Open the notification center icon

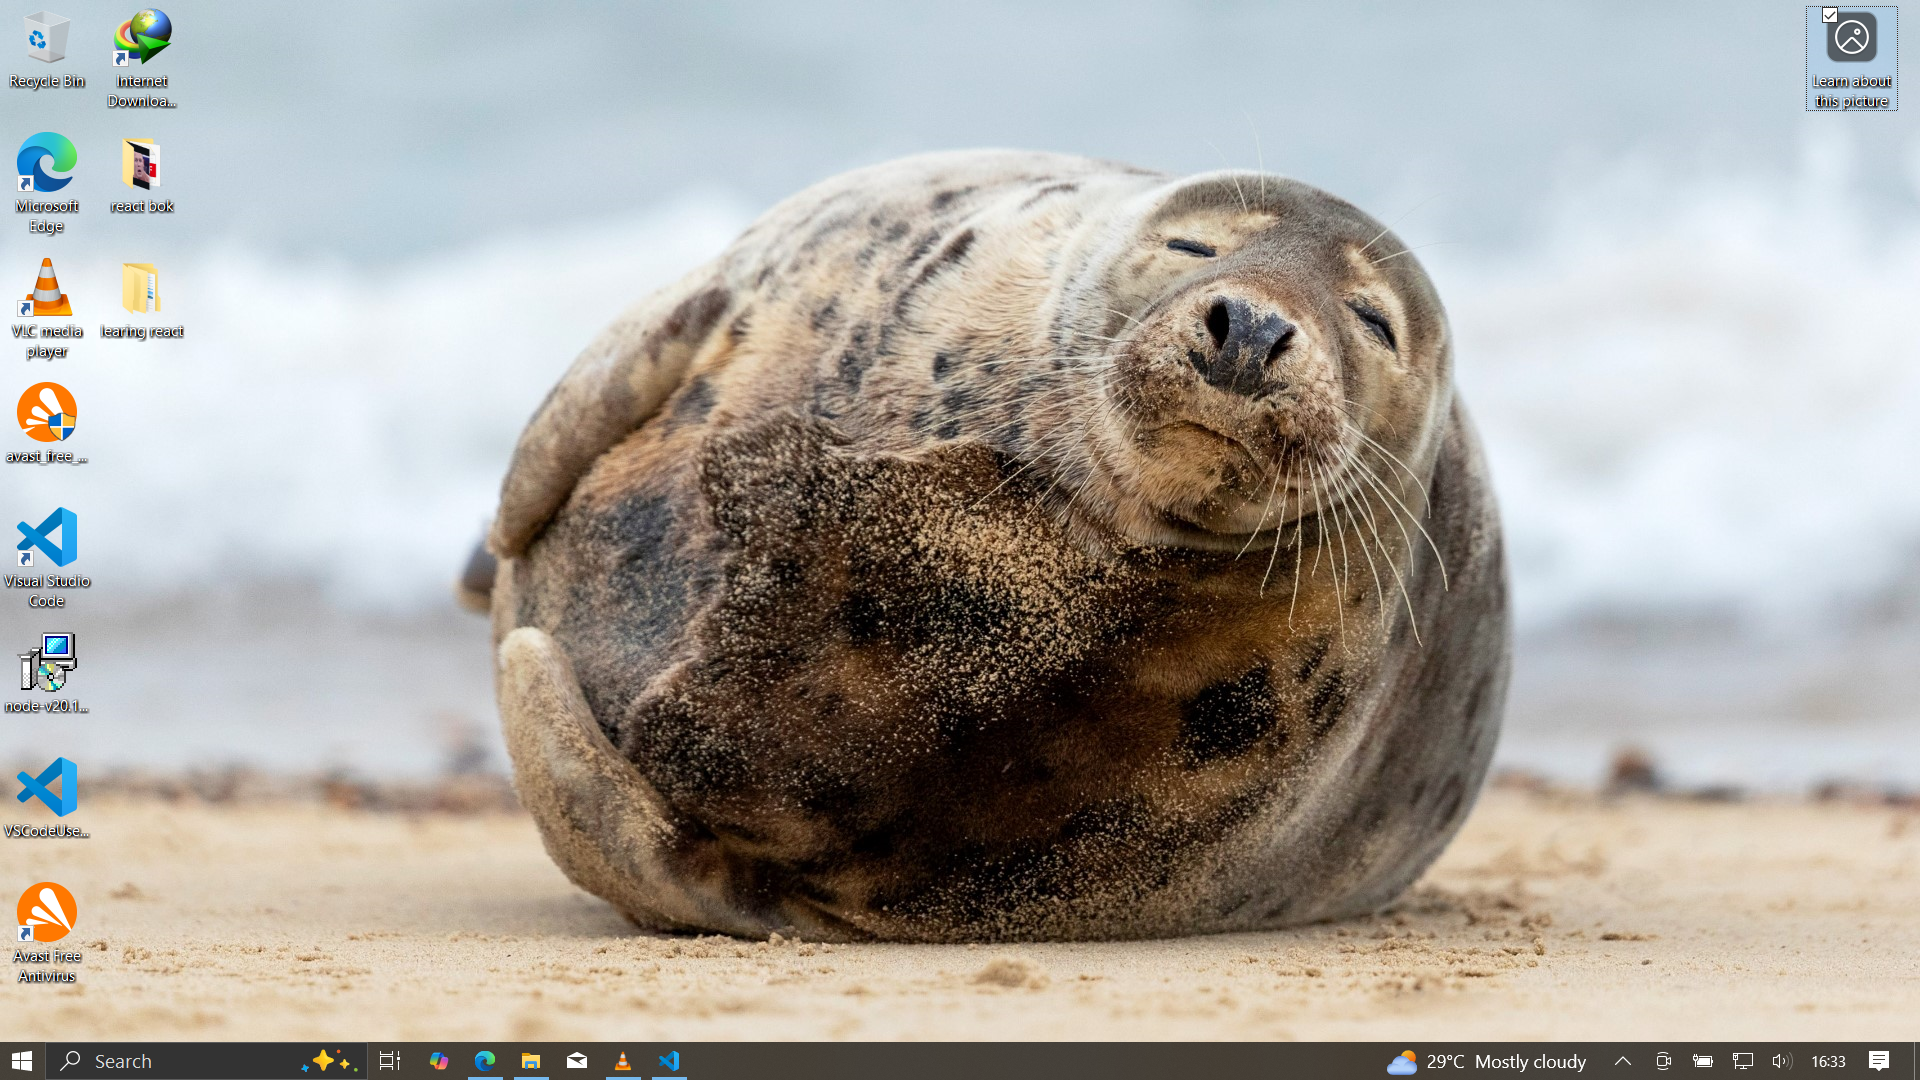(x=1879, y=1061)
